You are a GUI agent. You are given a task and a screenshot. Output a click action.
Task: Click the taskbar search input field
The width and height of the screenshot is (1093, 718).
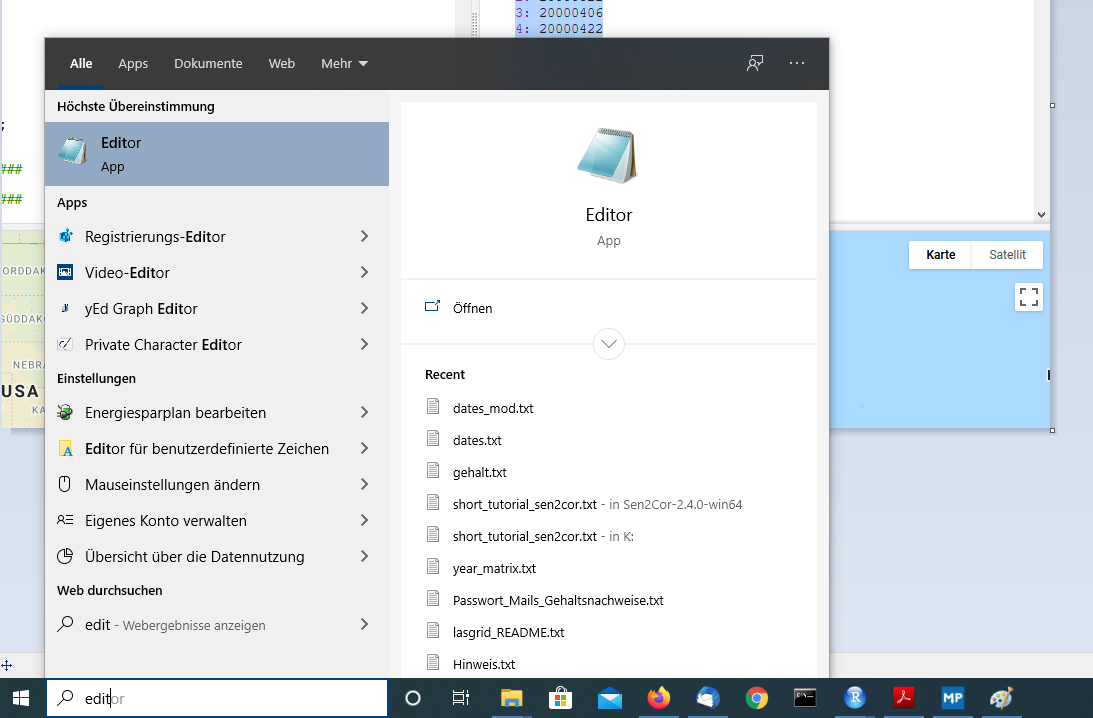217,698
